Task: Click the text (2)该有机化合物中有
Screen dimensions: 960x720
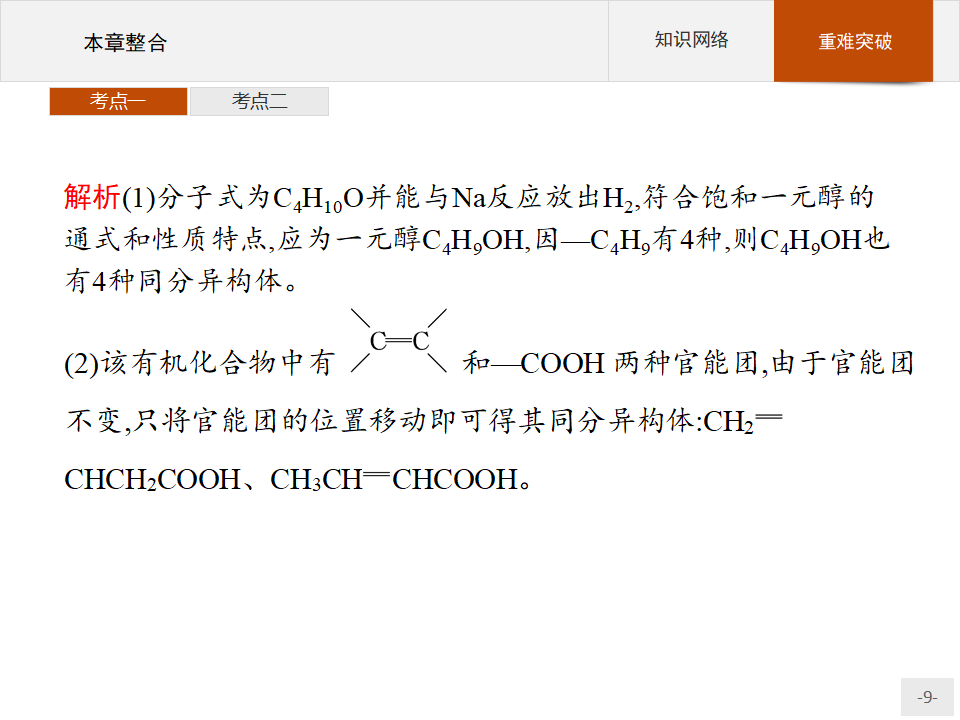Action: tap(199, 363)
